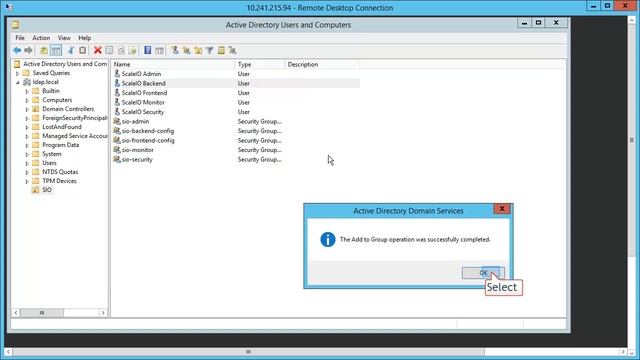Open the Help menu
The image size is (640, 360).
pyautogui.click(x=84, y=38)
